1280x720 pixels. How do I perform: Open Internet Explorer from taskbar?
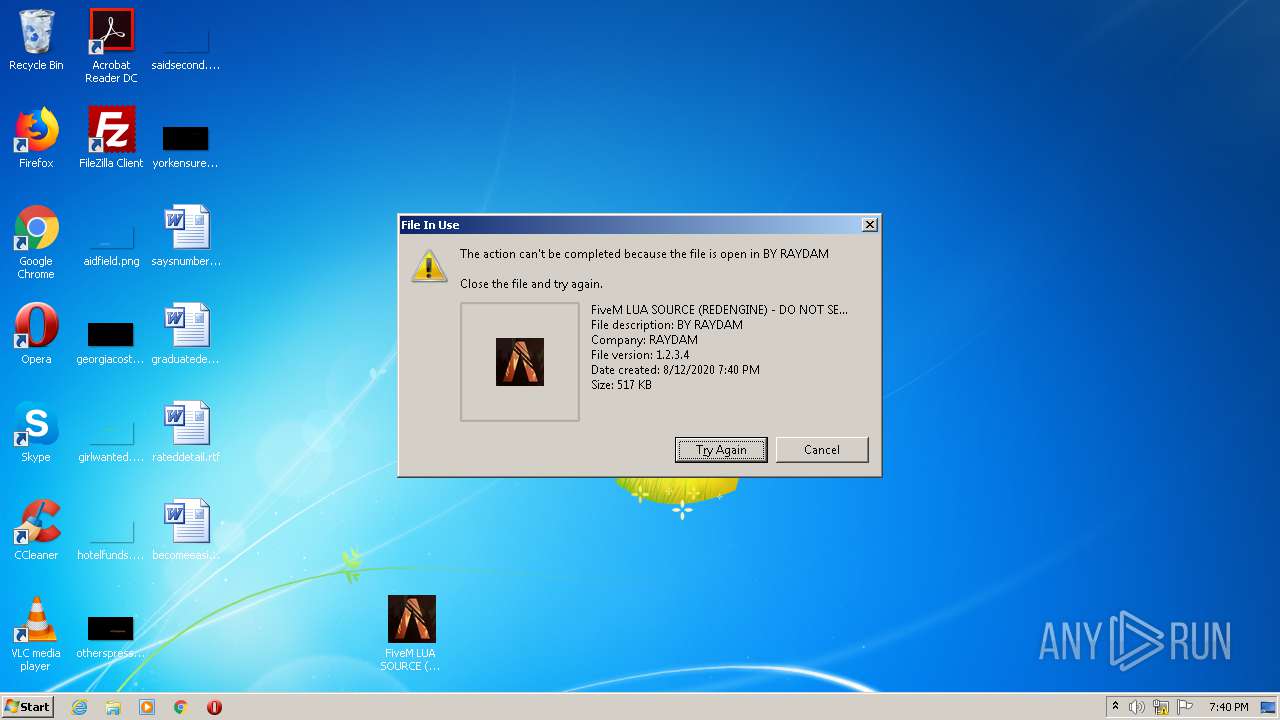click(x=79, y=707)
